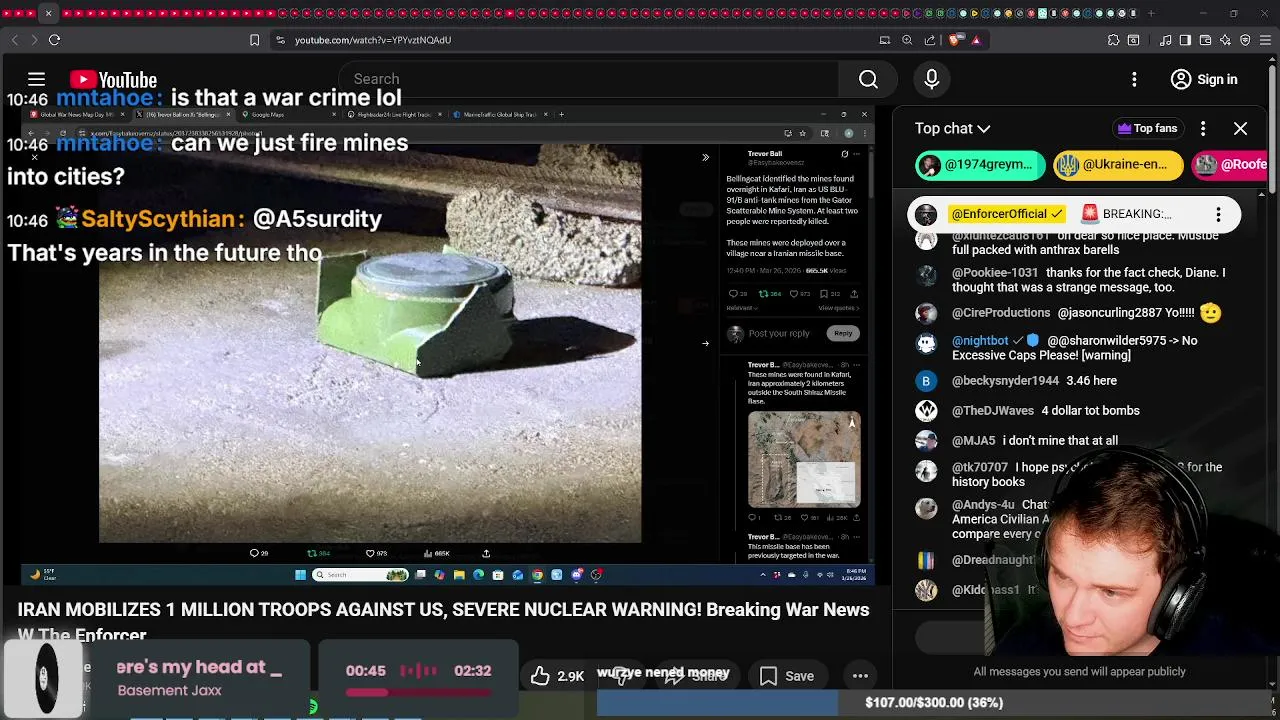This screenshot has height=720, width=1280.
Task: Click the streamed taskbar Search box
Action: 360,574
